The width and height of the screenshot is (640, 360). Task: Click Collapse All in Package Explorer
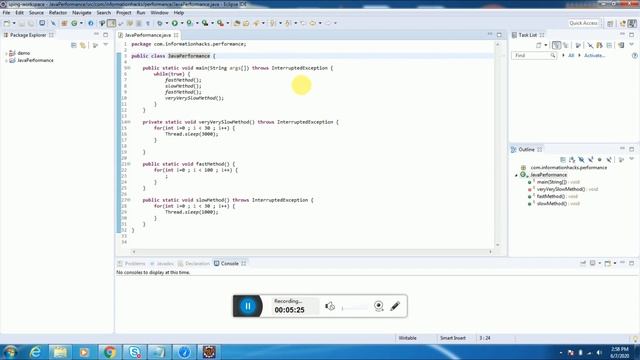coord(74,45)
